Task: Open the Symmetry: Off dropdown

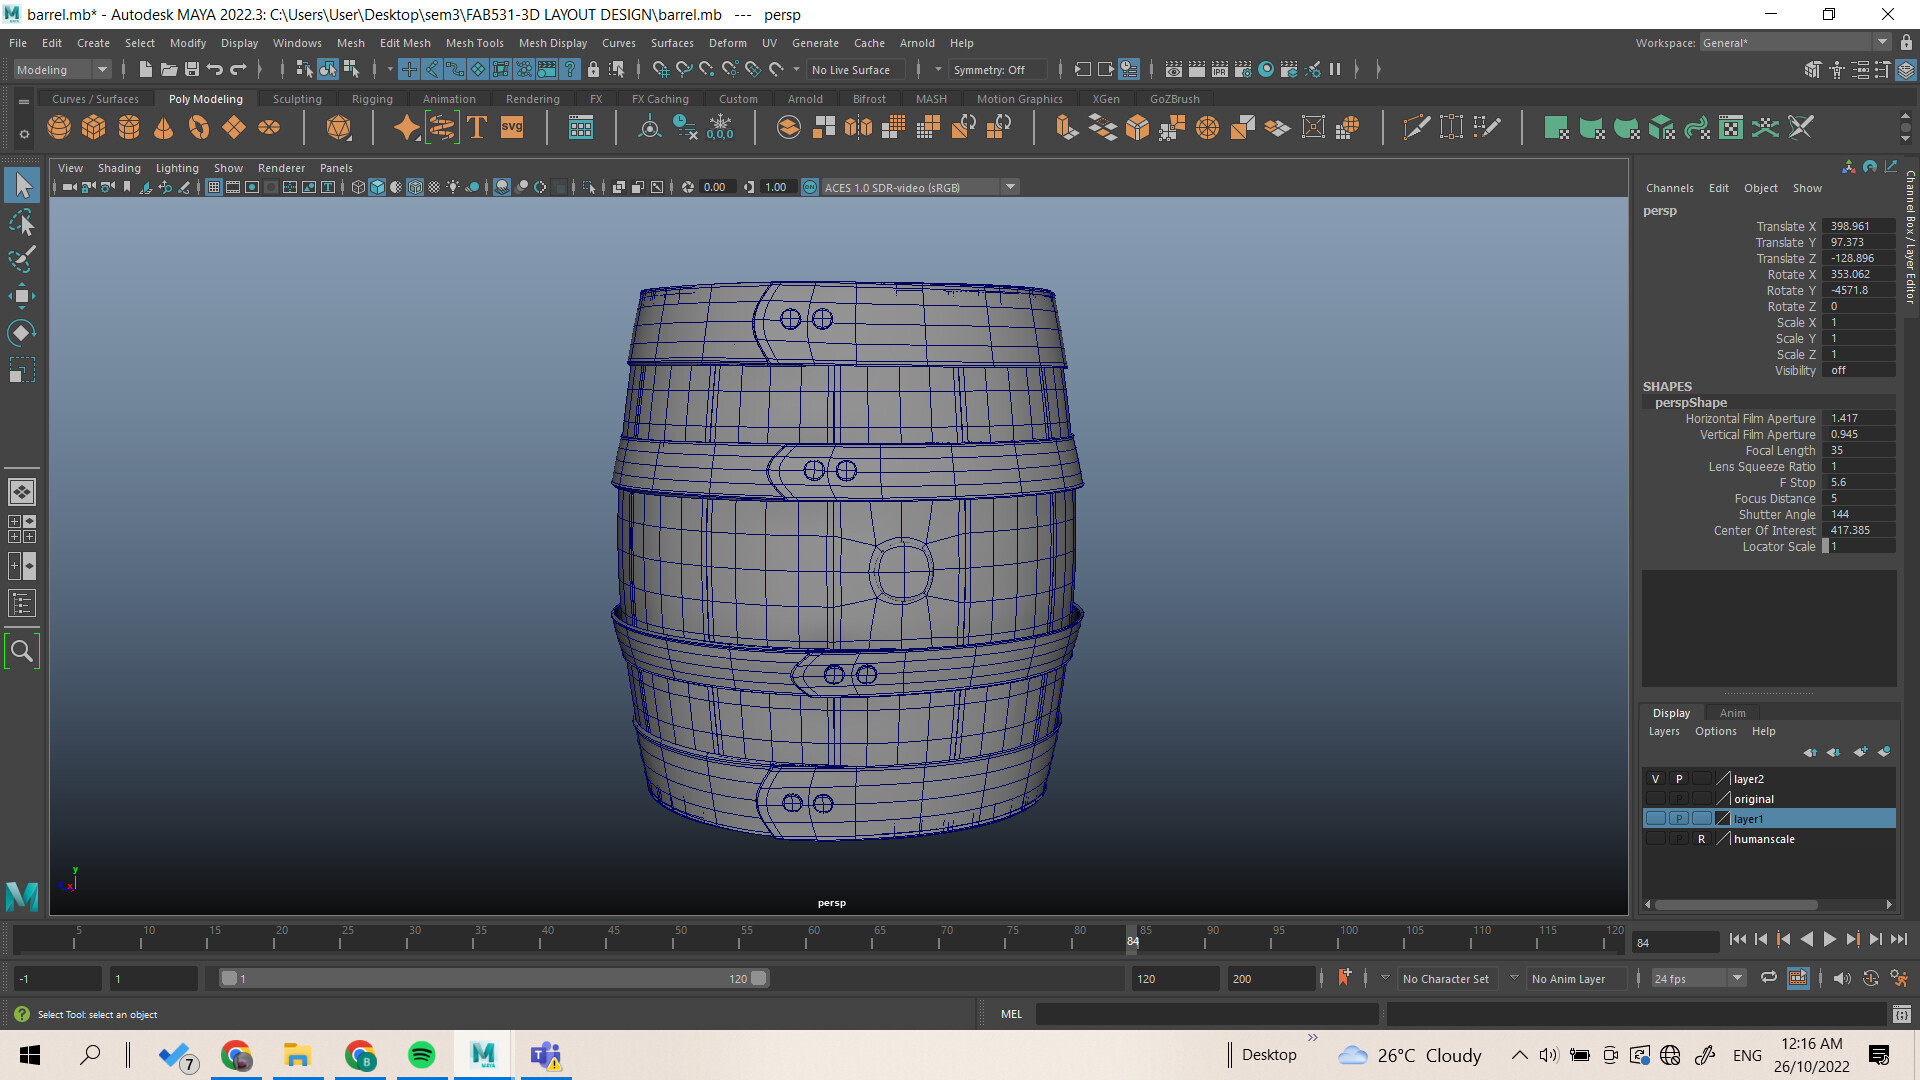Action: (997, 69)
